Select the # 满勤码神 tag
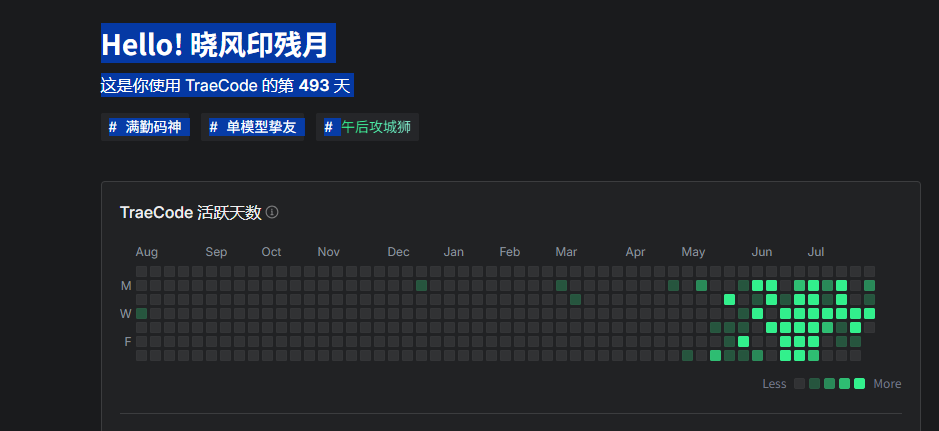939x431 pixels. (145, 127)
